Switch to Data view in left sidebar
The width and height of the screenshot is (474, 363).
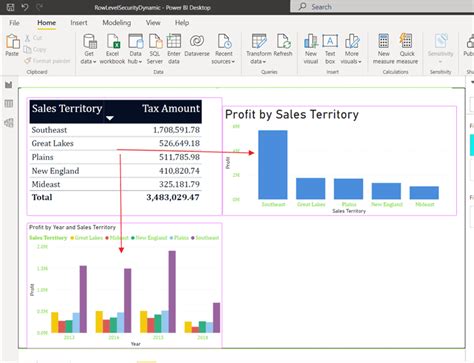[9, 104]
